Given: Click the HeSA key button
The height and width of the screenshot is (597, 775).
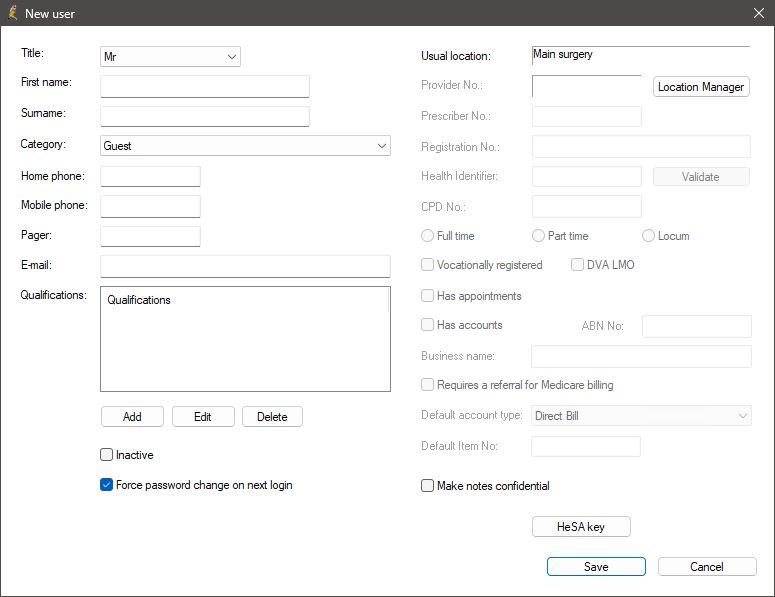Looking at the screenshot, I should click(581, 526).
